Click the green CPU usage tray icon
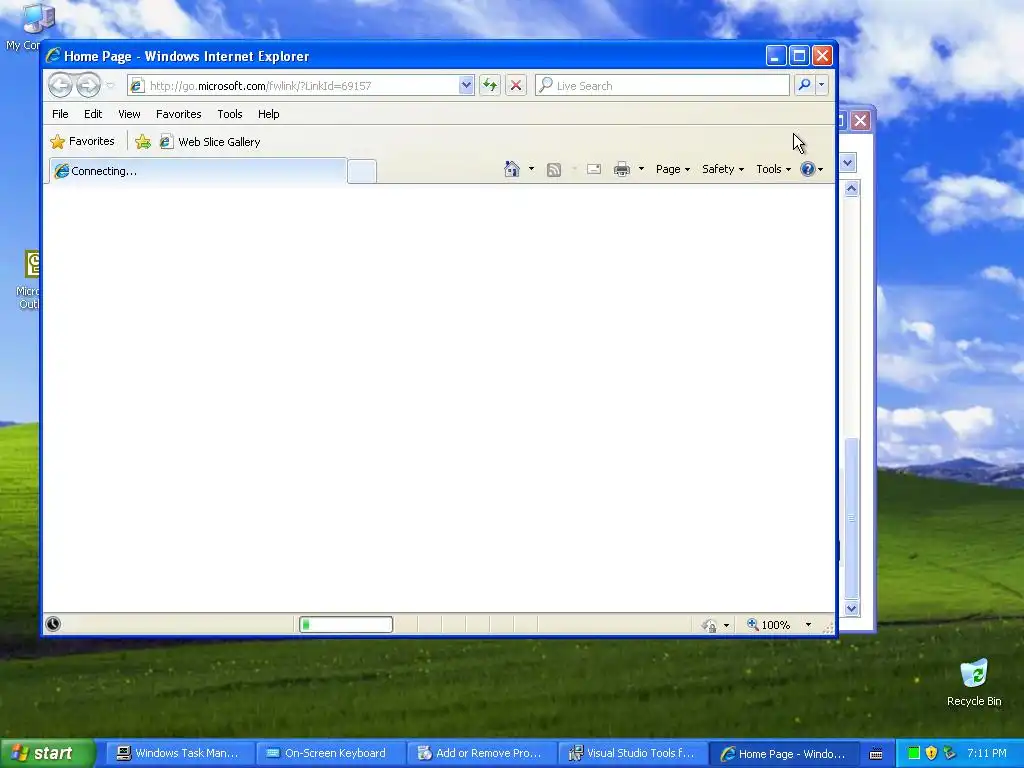The height and width of the screenshot is (768, 1024). [914, 753]
